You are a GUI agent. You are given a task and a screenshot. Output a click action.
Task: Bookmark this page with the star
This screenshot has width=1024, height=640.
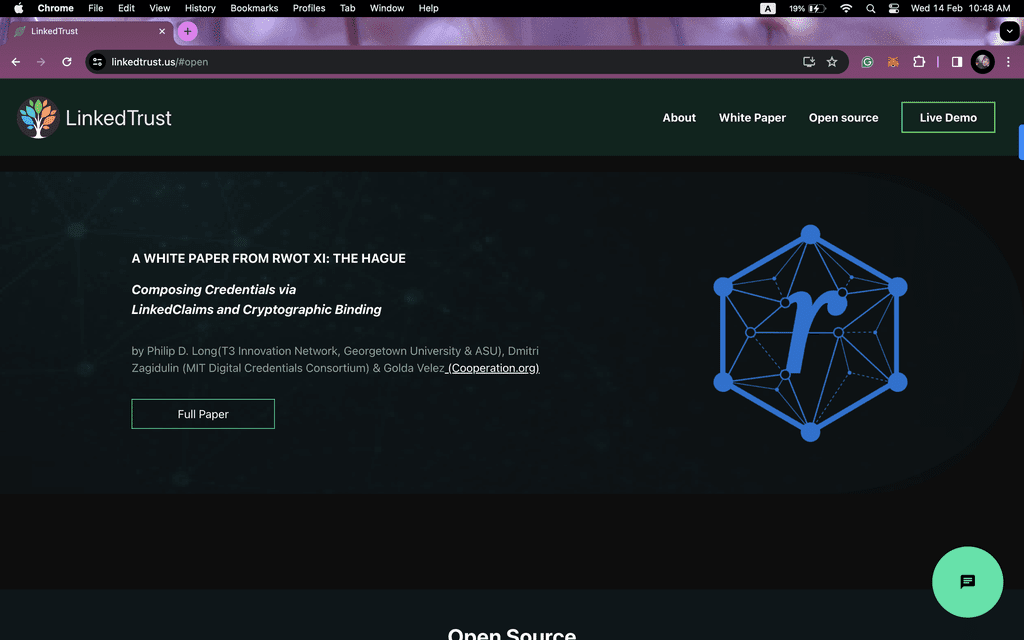pos(831,62)
